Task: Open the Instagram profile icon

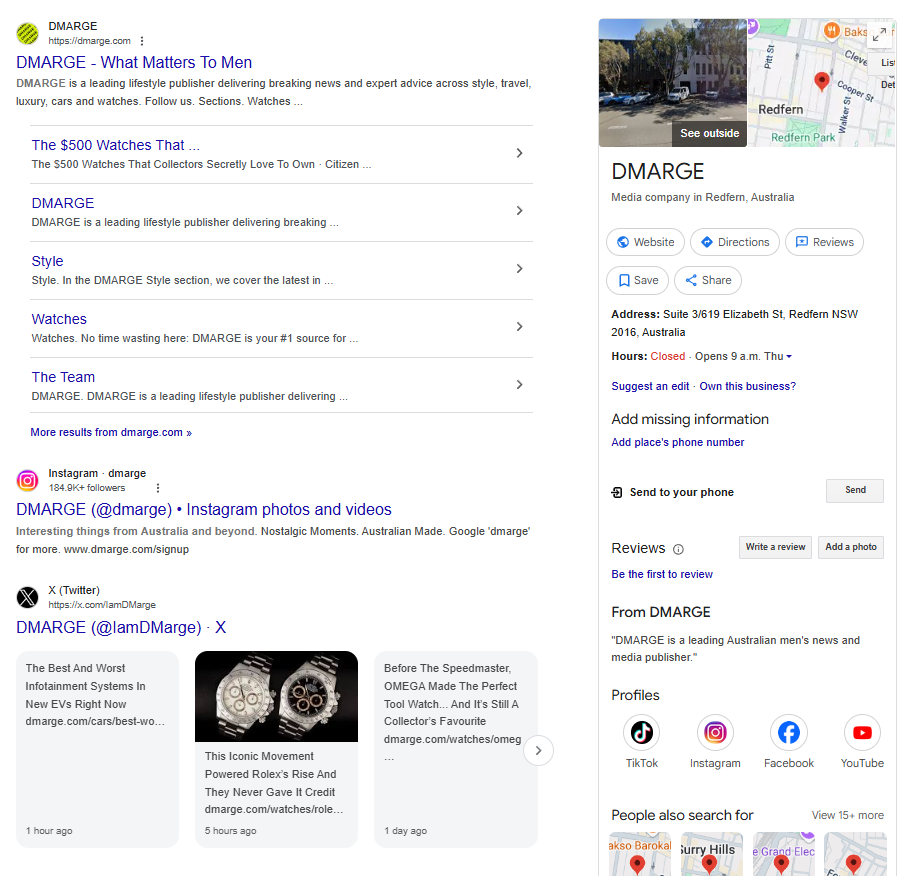Action: click(715, 733)
